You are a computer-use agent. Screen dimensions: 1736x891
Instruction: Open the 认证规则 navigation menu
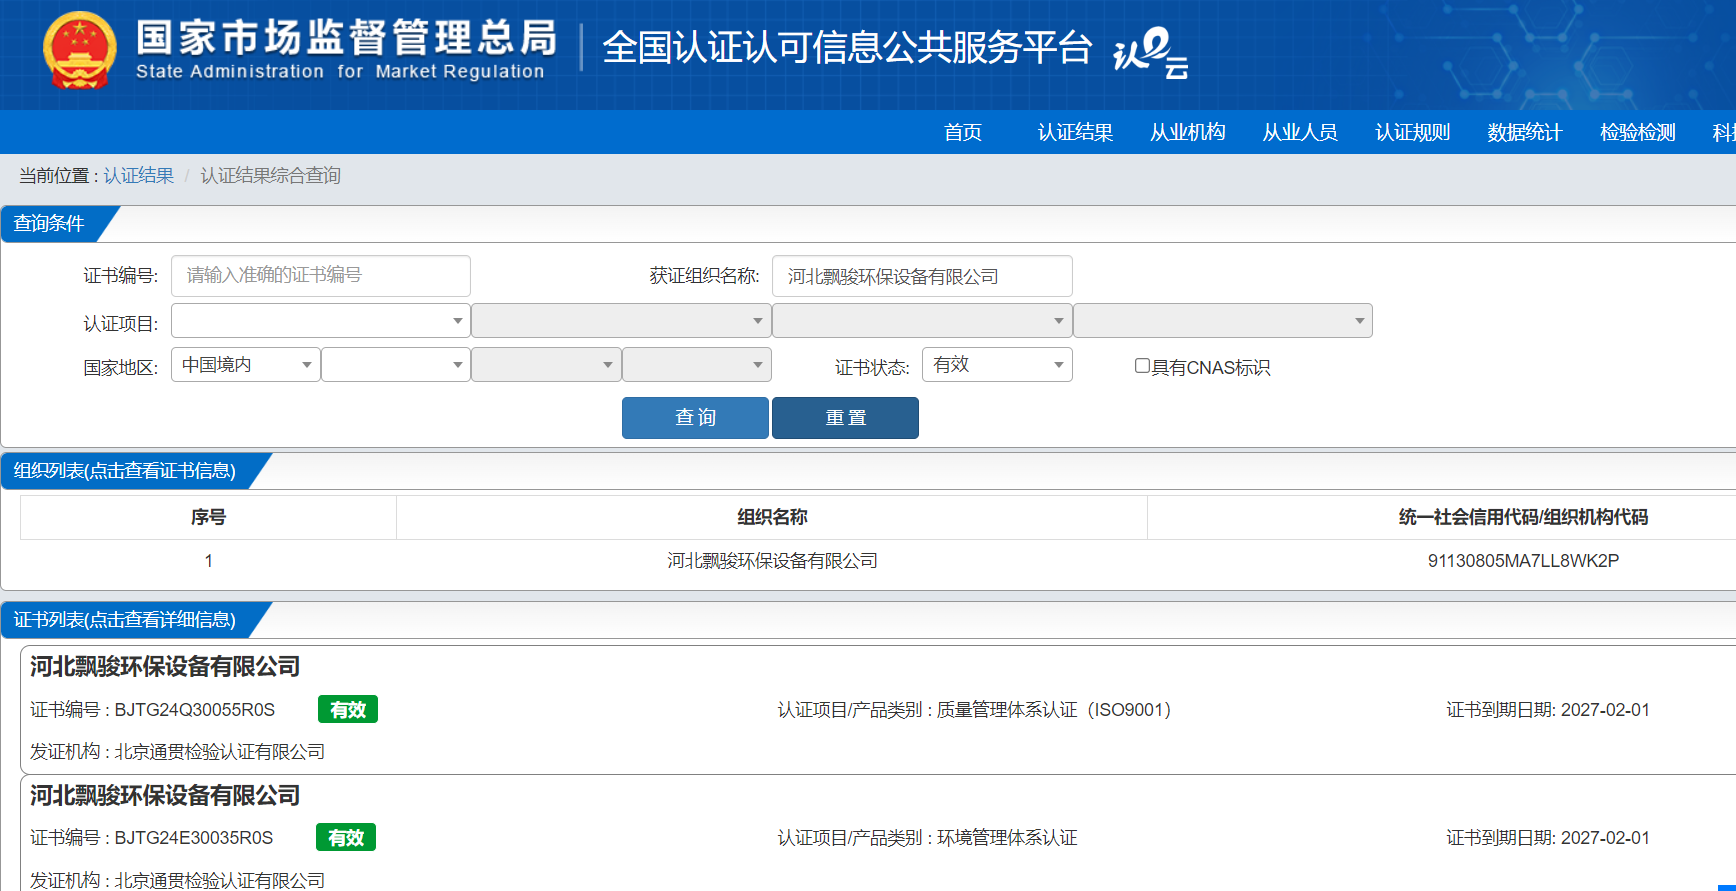(x=1412, y=132)
